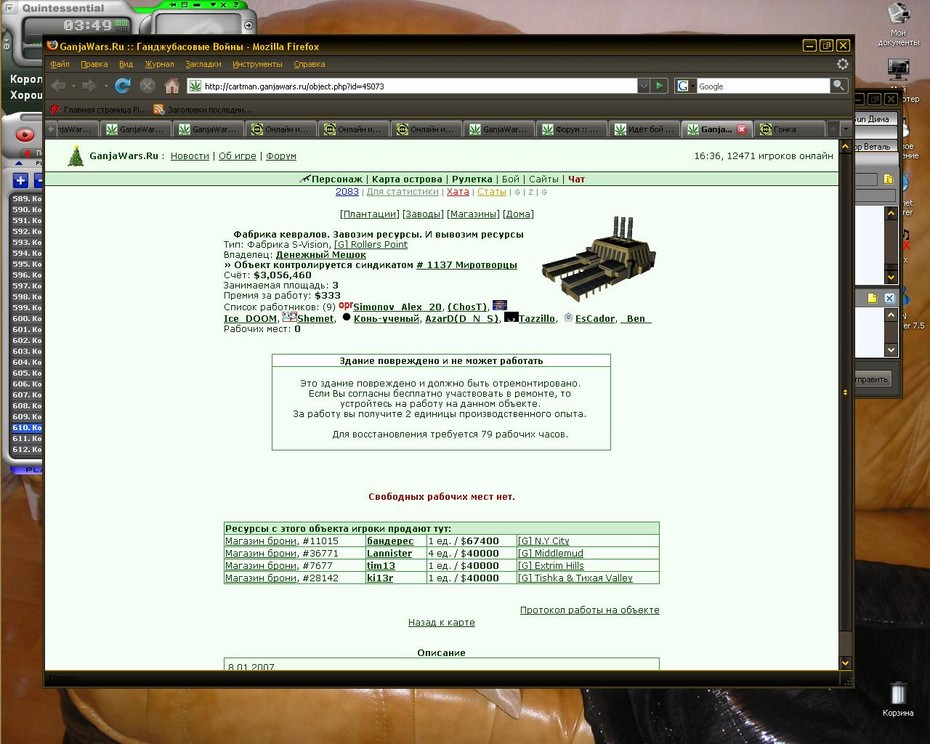Click the search magnifier icon
The height and width of the screenshot is (744, 930).
click(x=839, y=86)
